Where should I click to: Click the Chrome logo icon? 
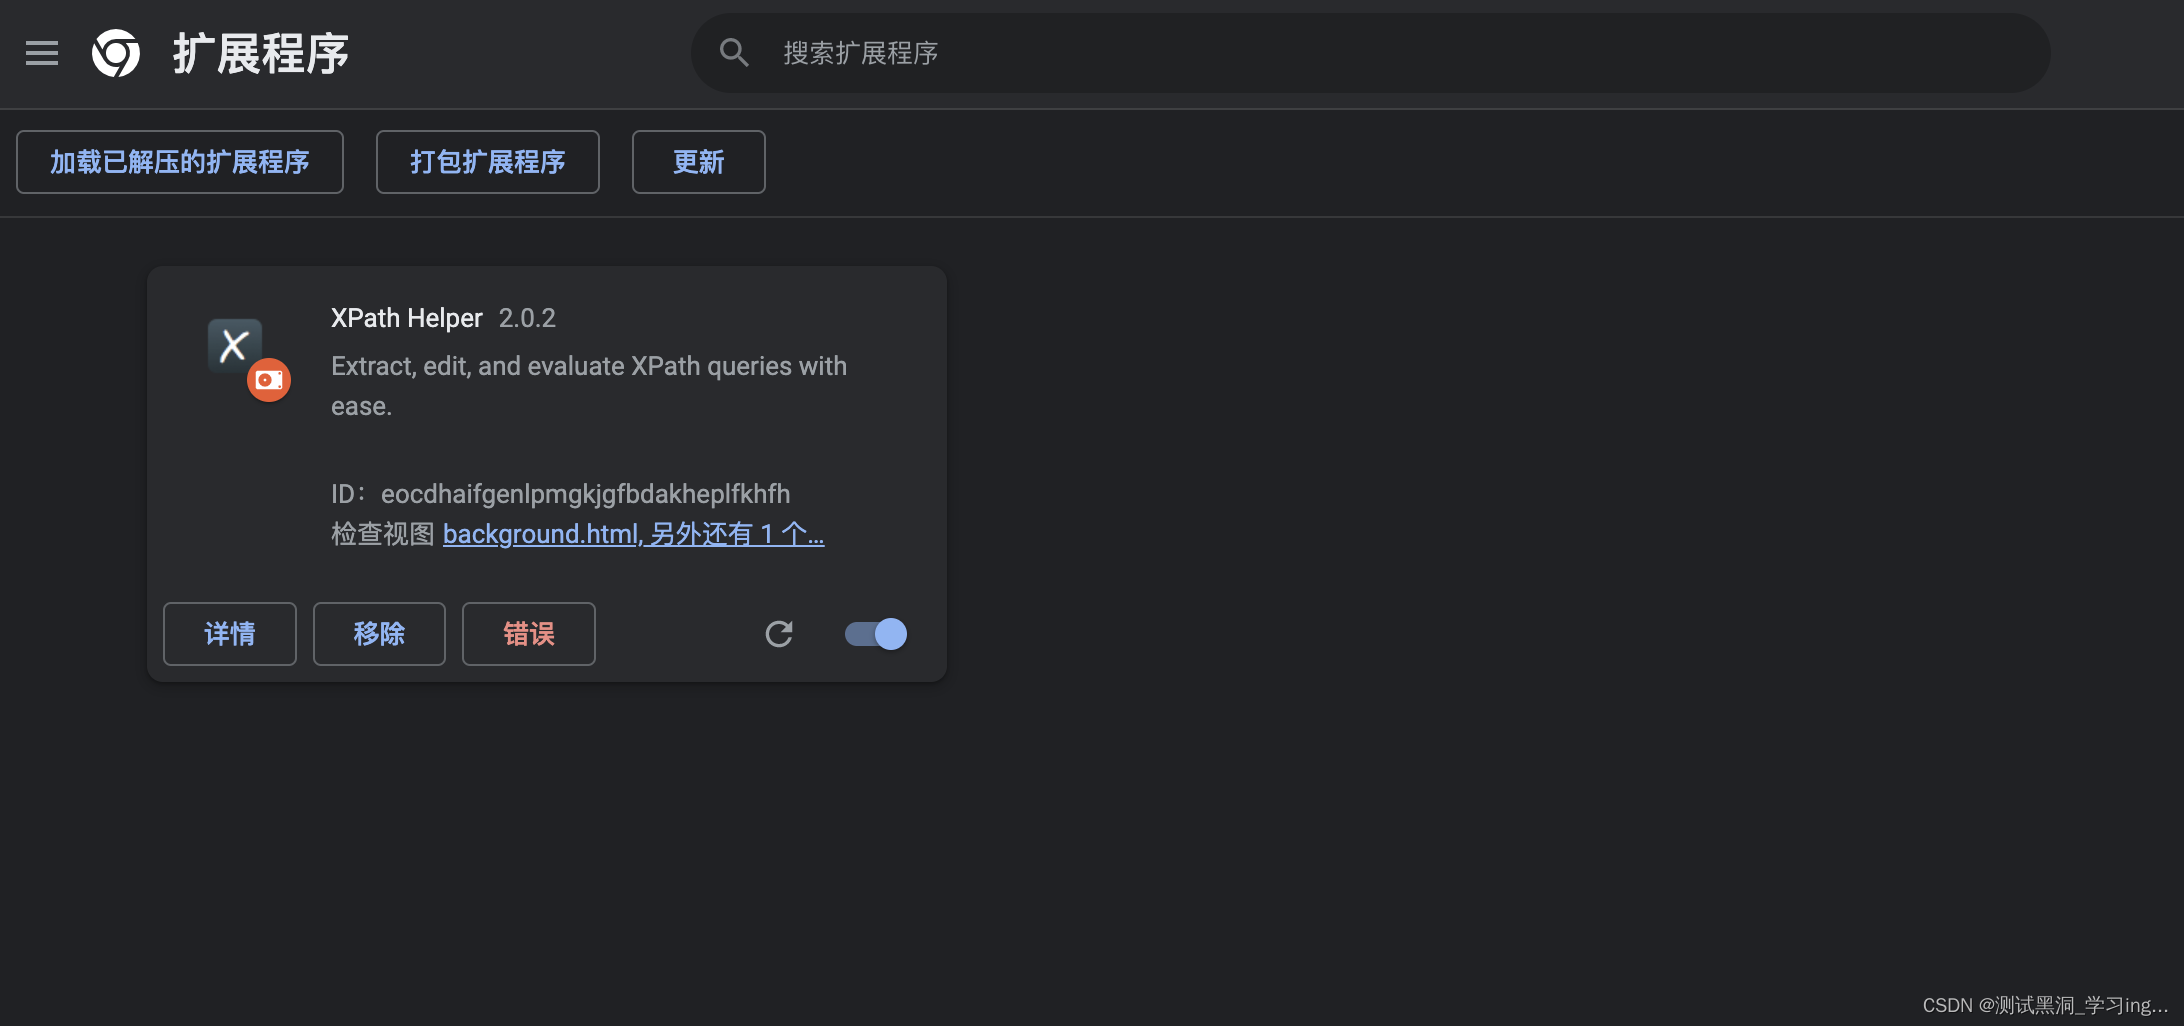tap(116, 53)
